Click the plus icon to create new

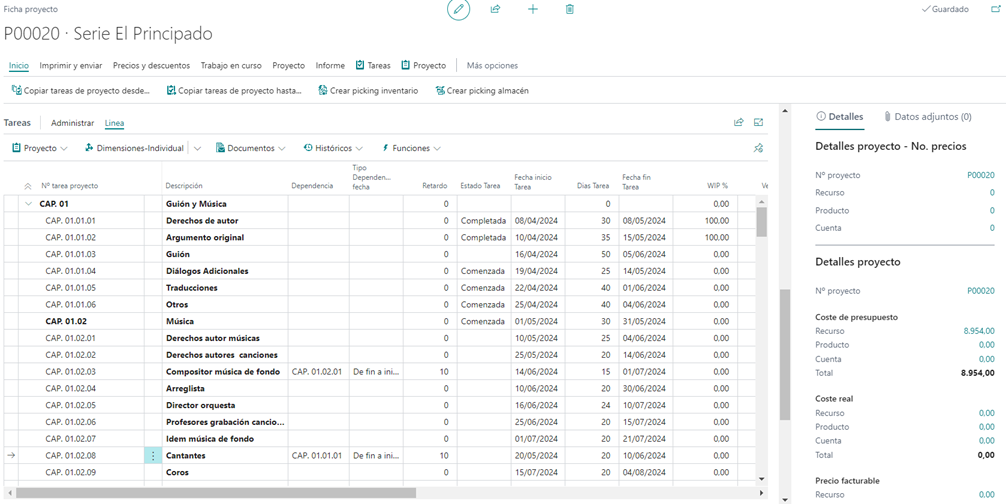click(533, 10)
